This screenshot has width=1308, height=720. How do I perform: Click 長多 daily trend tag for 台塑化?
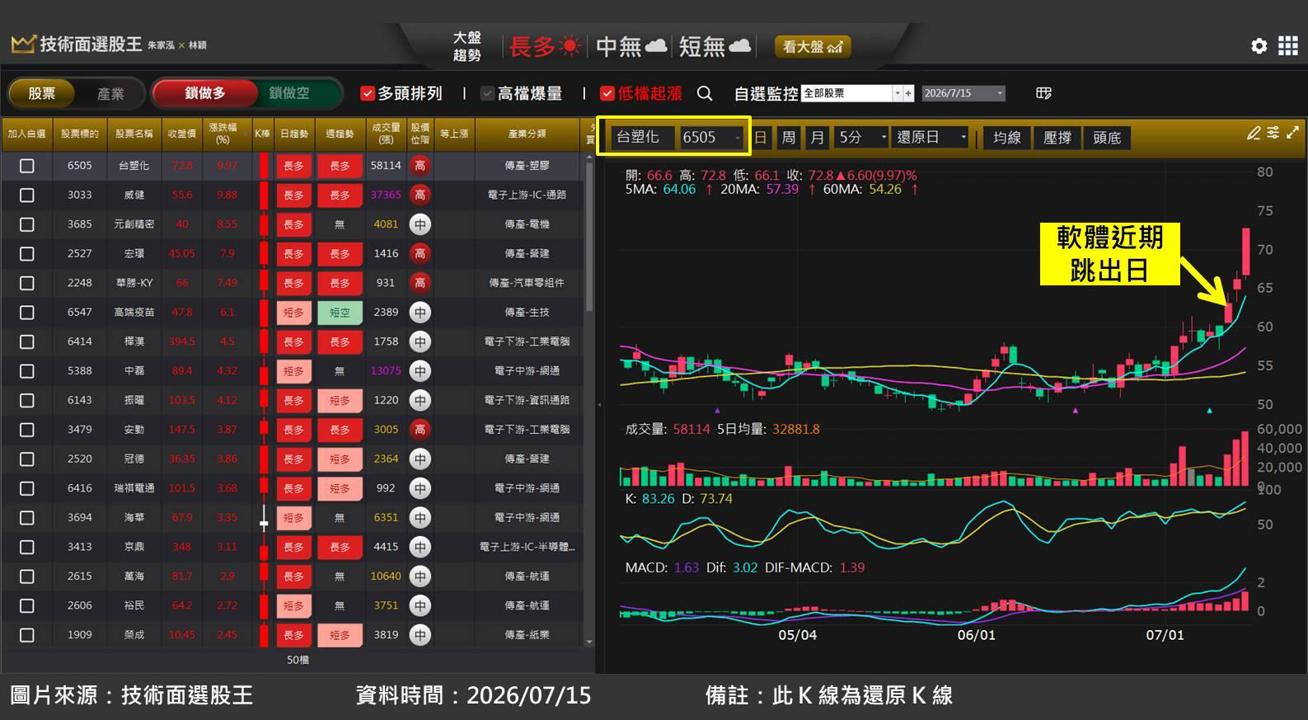pos(294,165)
